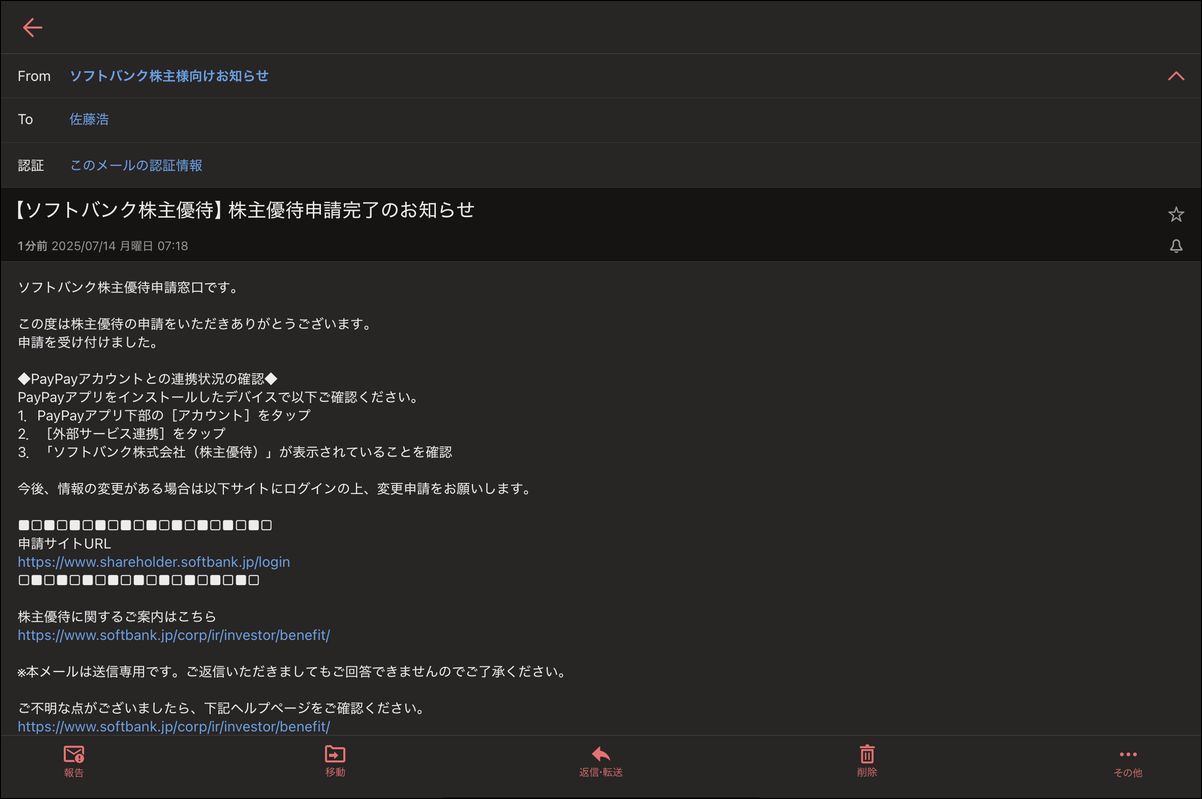Viewport: 1202px width, 799px height.
Task: Select ご不明な点がございましたら help line
Action: pos(221,708)
